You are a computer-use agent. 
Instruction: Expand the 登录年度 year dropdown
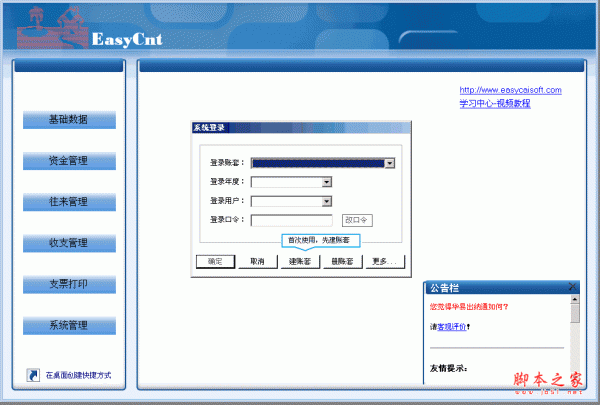point(326,182)
